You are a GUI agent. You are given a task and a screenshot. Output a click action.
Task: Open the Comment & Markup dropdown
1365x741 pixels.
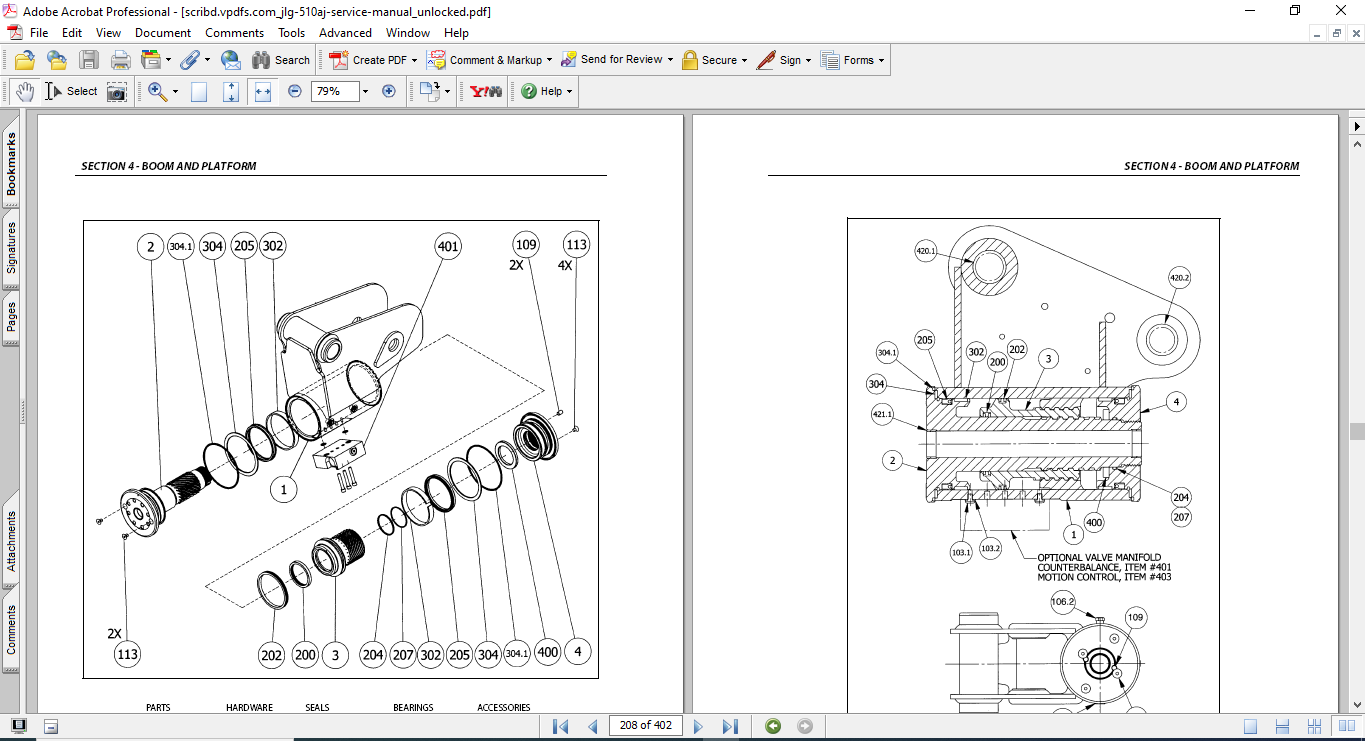click(x=549, y=61)
